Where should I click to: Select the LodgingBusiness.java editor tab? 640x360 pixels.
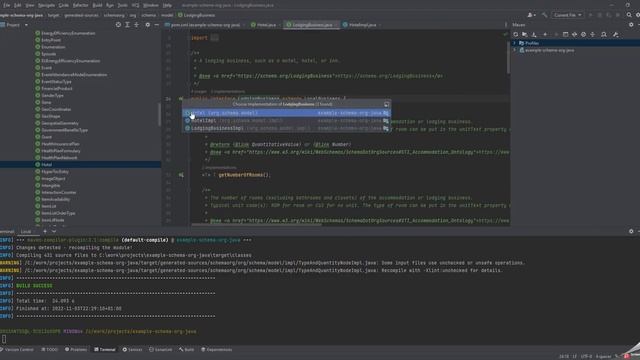pyautogui.click(x=312, y=25)
